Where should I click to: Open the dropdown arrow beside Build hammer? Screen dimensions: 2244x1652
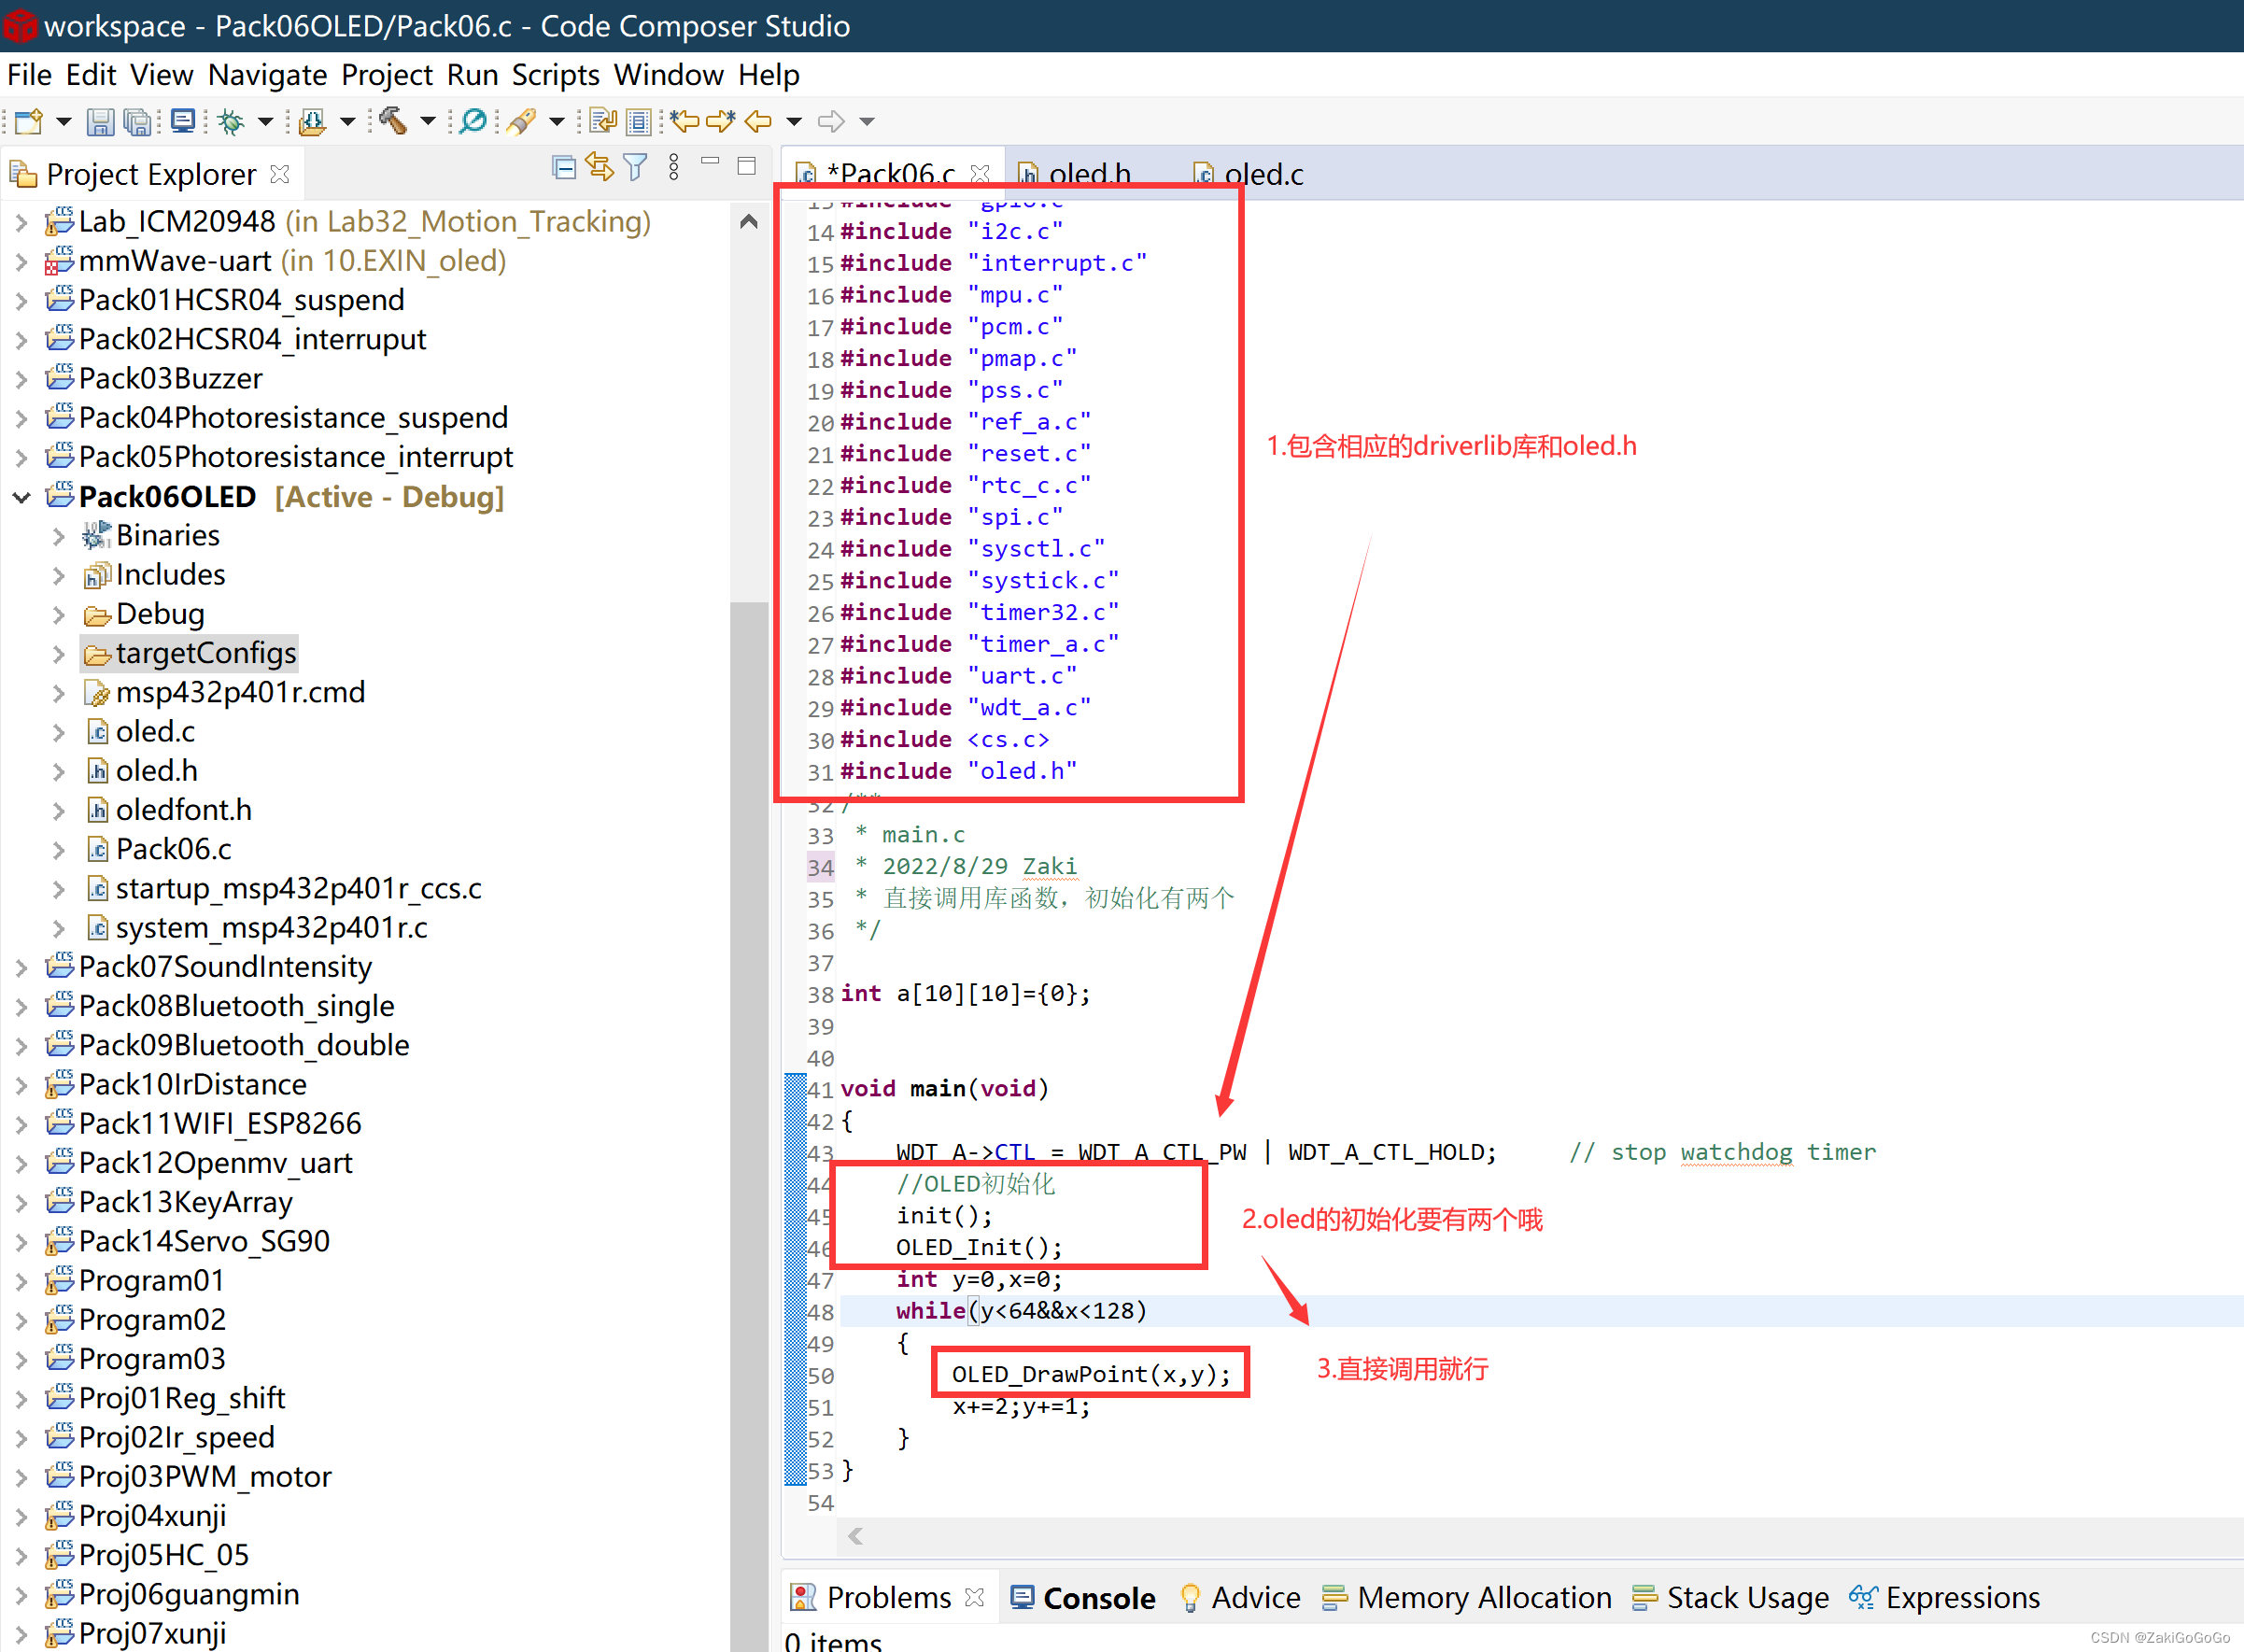428,122
